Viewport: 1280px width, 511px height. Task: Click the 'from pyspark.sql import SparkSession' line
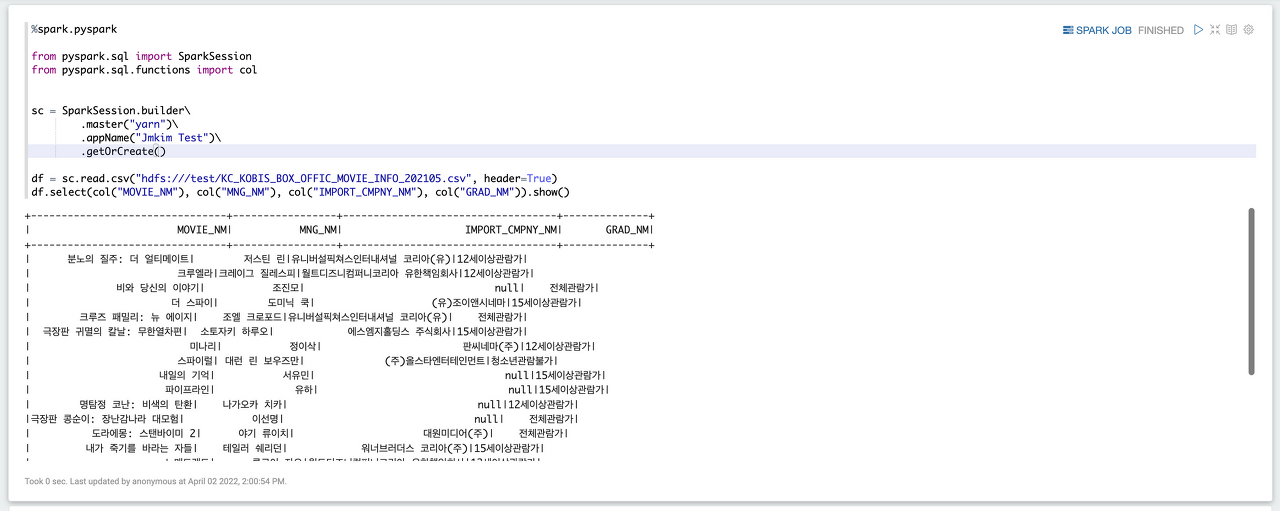[x=141, y=56]
